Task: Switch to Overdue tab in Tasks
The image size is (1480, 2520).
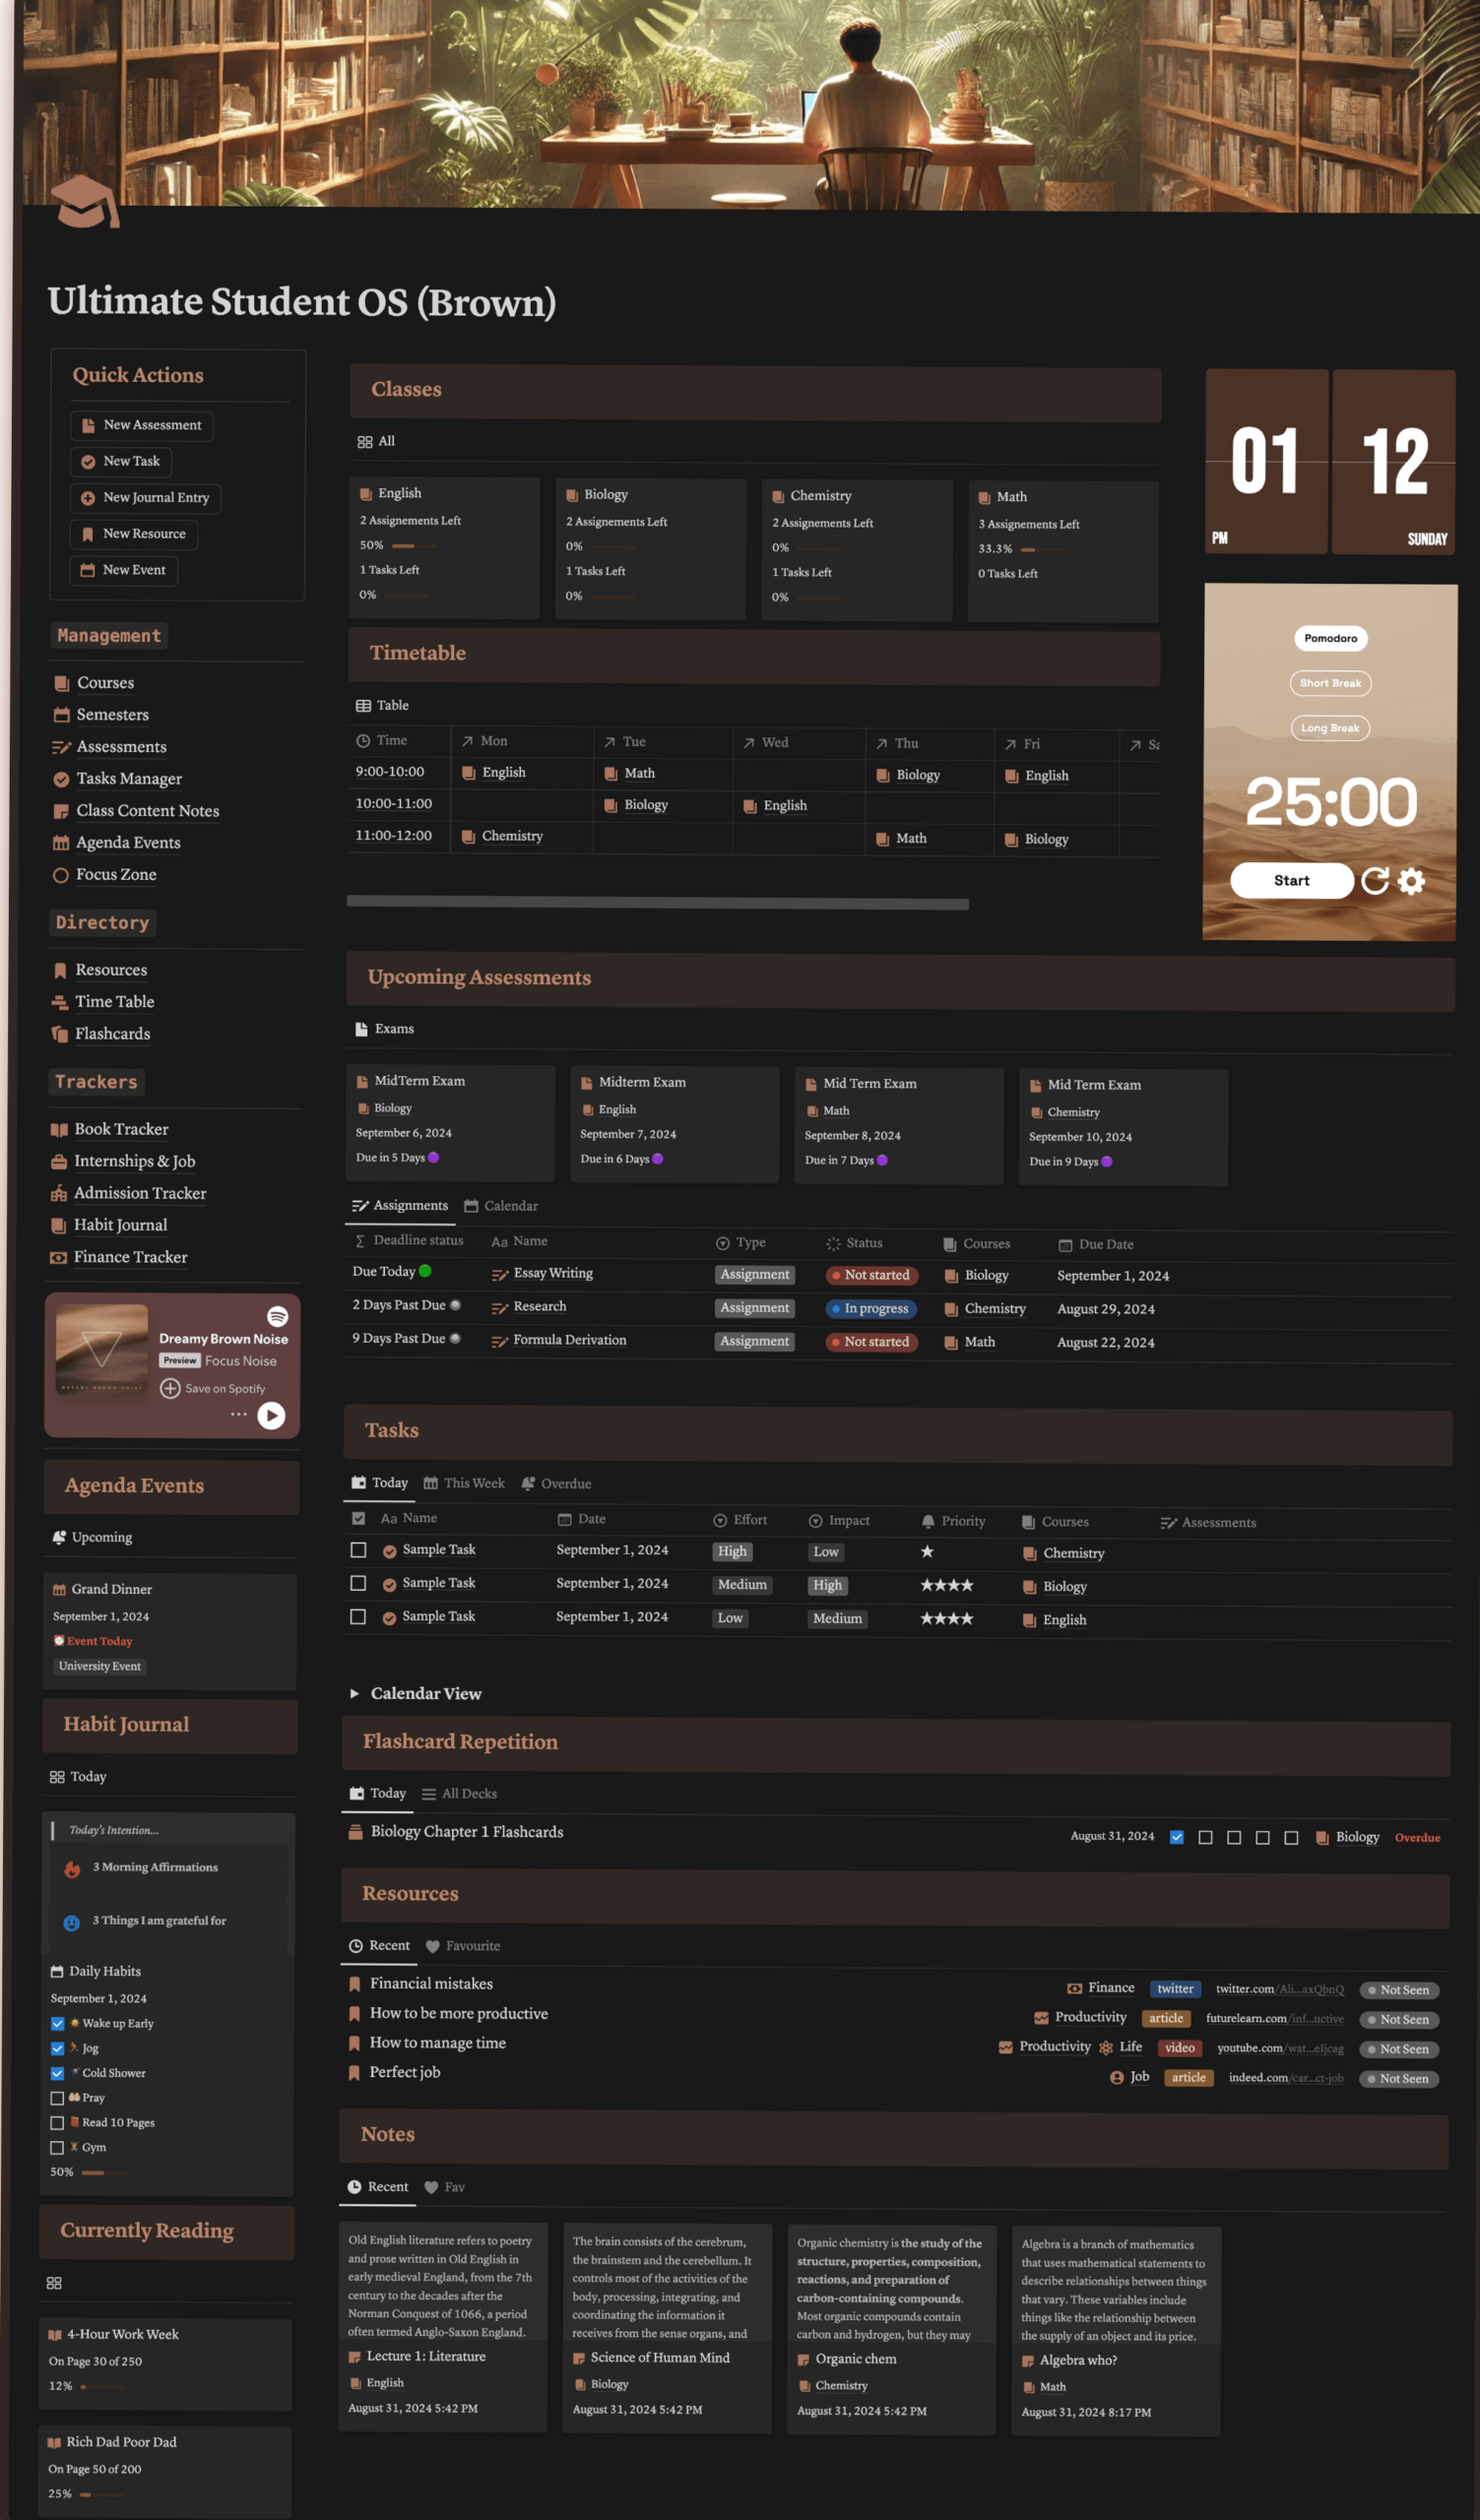Action: (x=556, y=1484)
